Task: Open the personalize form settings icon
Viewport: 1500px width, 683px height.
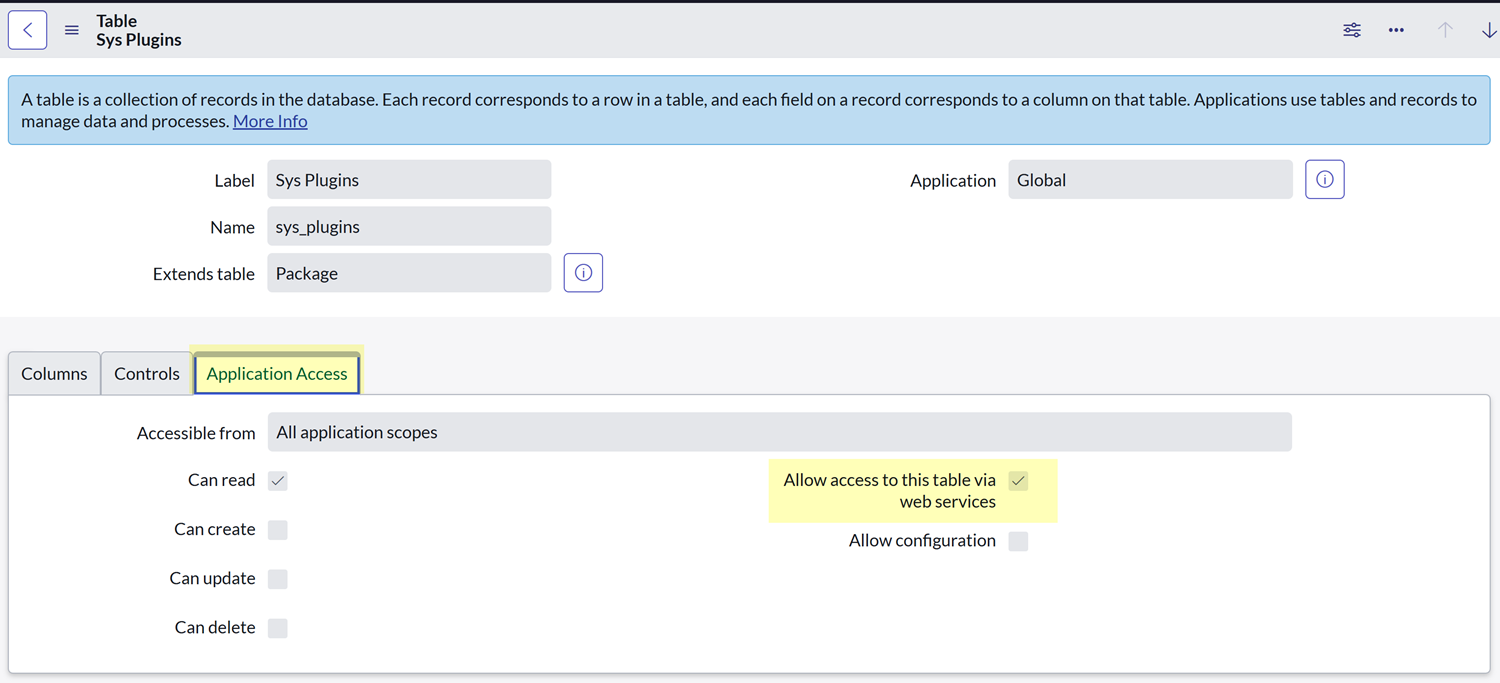Action: [1352, 30]
